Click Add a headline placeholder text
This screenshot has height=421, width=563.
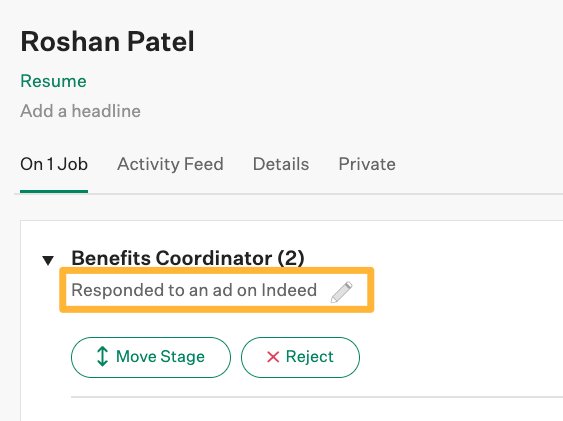(80, 111)
